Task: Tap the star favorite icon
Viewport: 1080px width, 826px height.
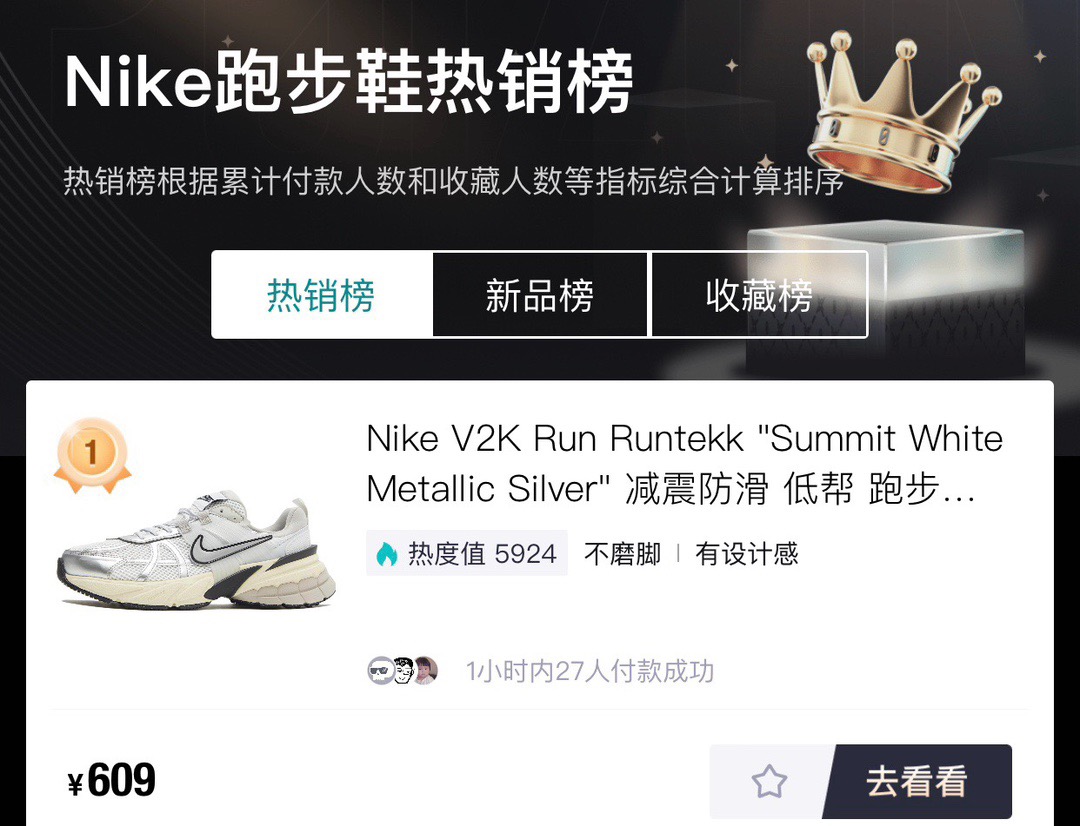Action: pyautogui.click(x=769, y=781)
